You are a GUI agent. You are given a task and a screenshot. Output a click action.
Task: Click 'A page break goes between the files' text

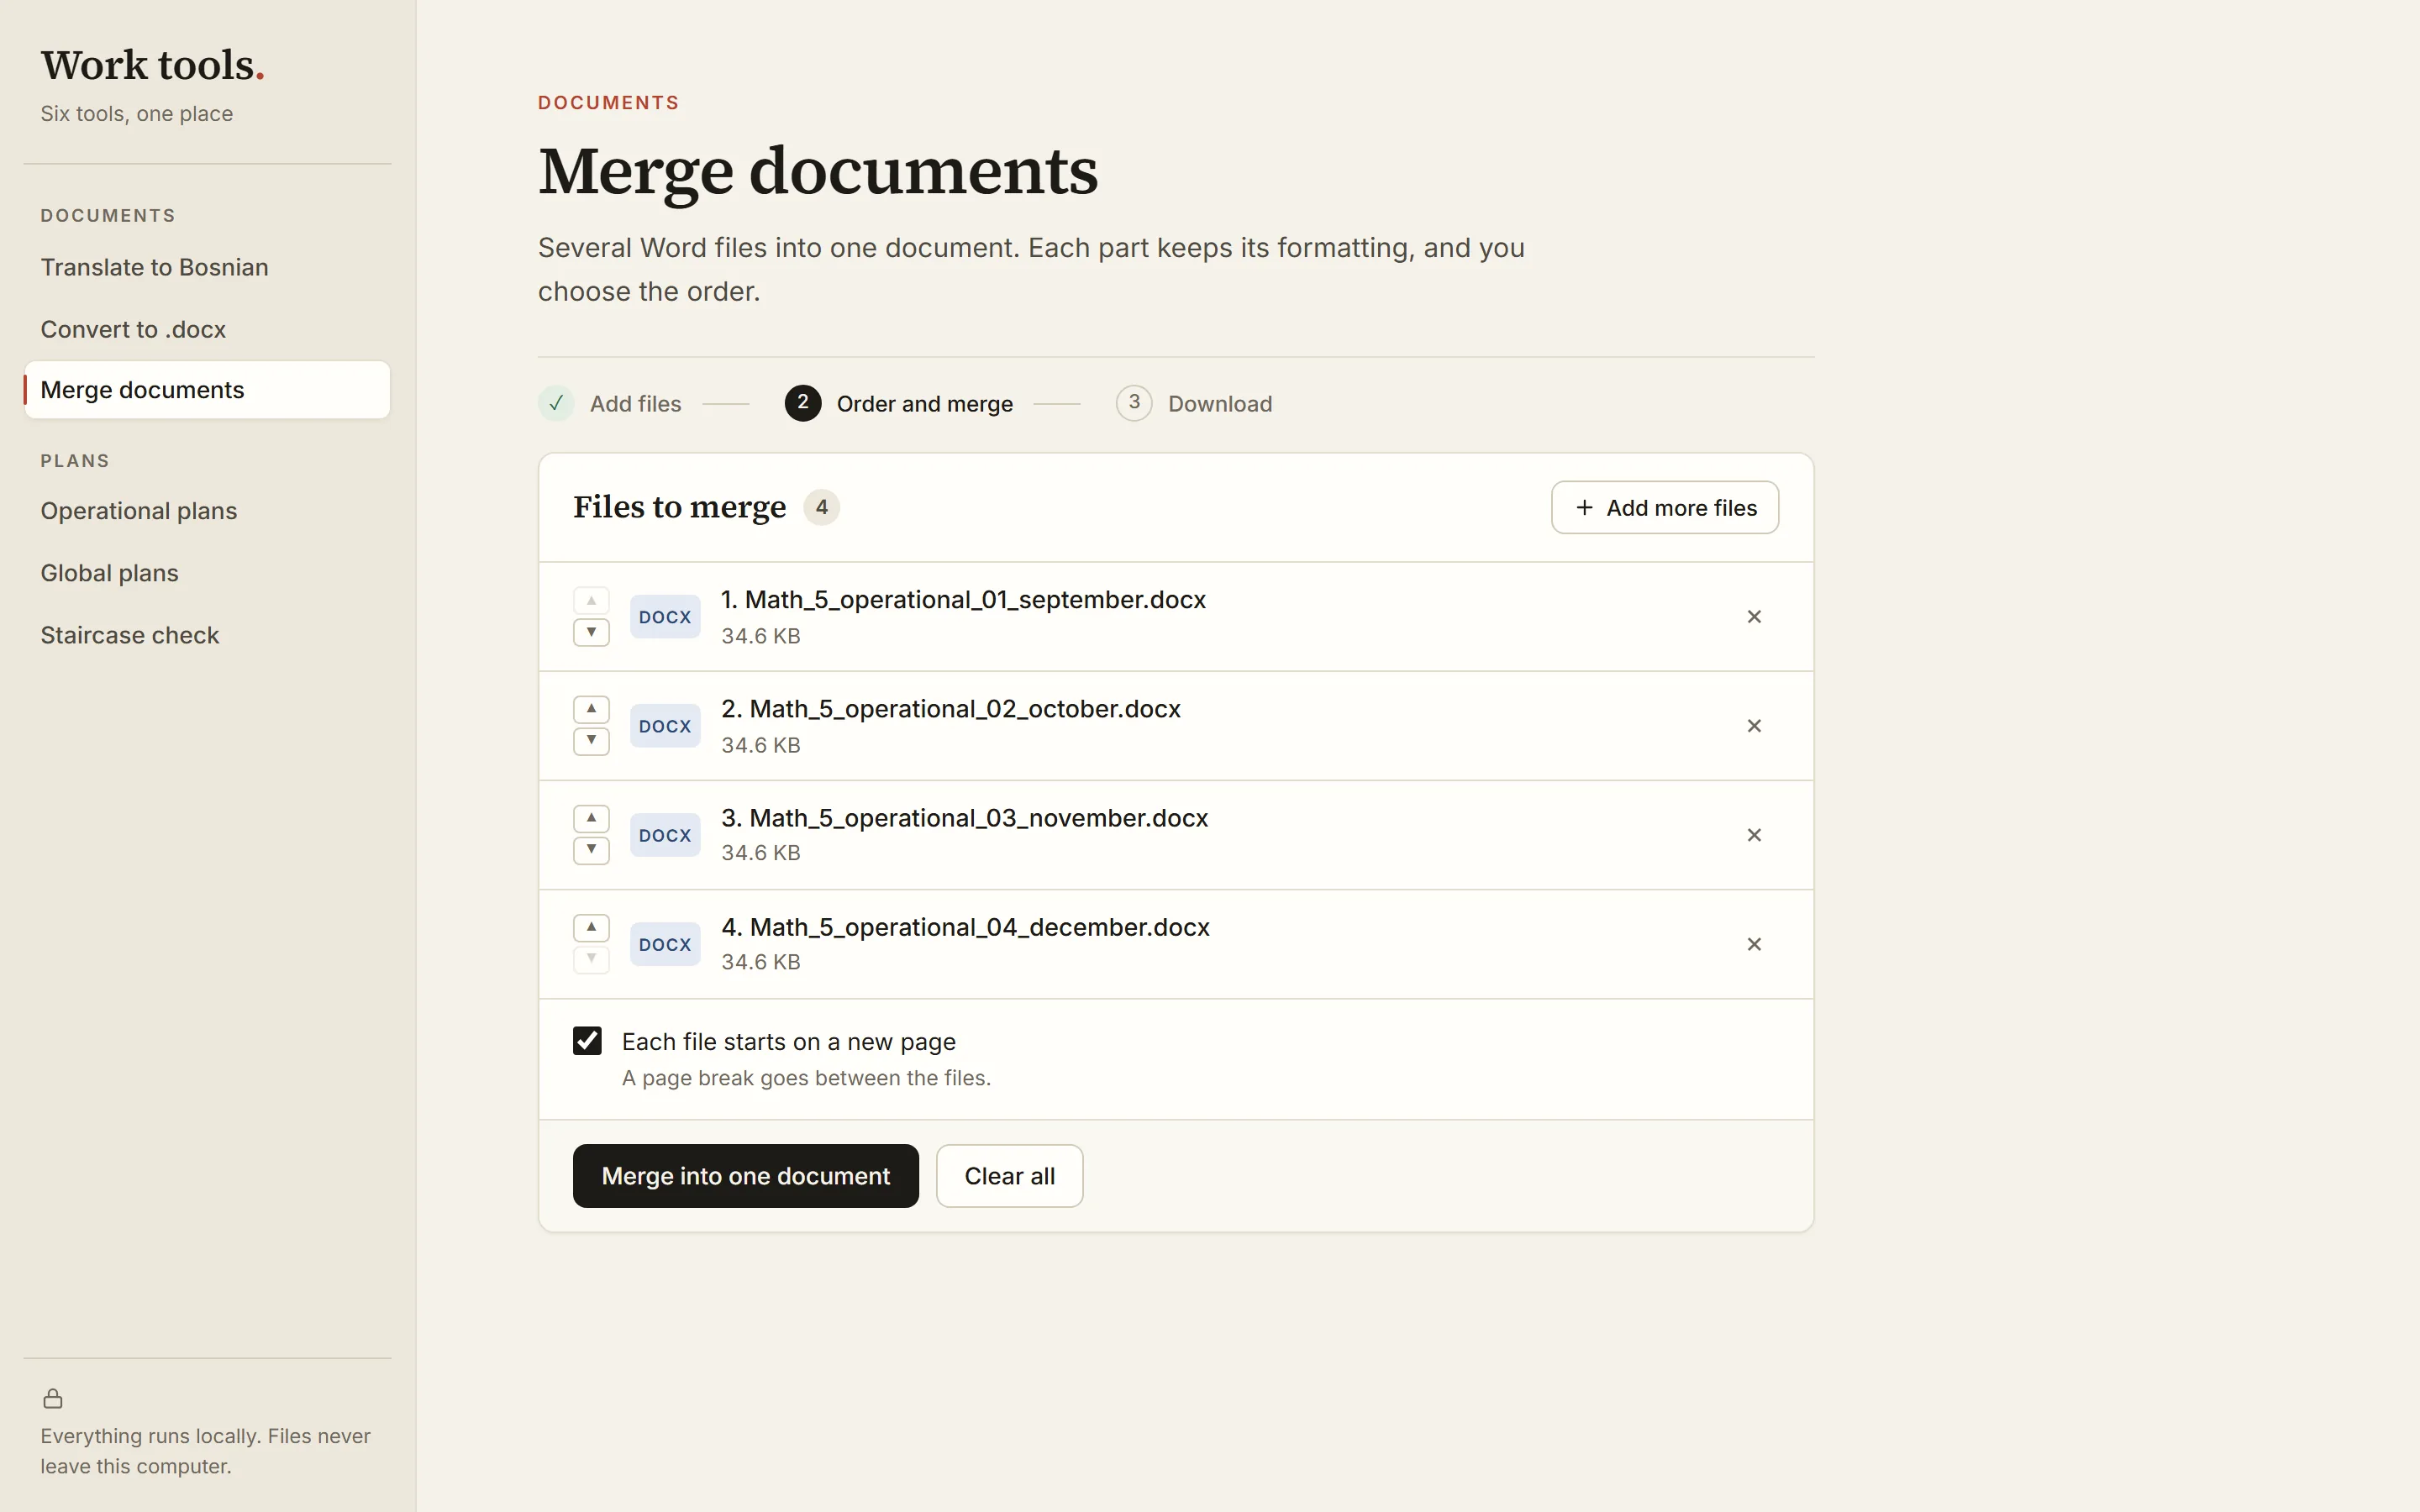point(806,1078)
